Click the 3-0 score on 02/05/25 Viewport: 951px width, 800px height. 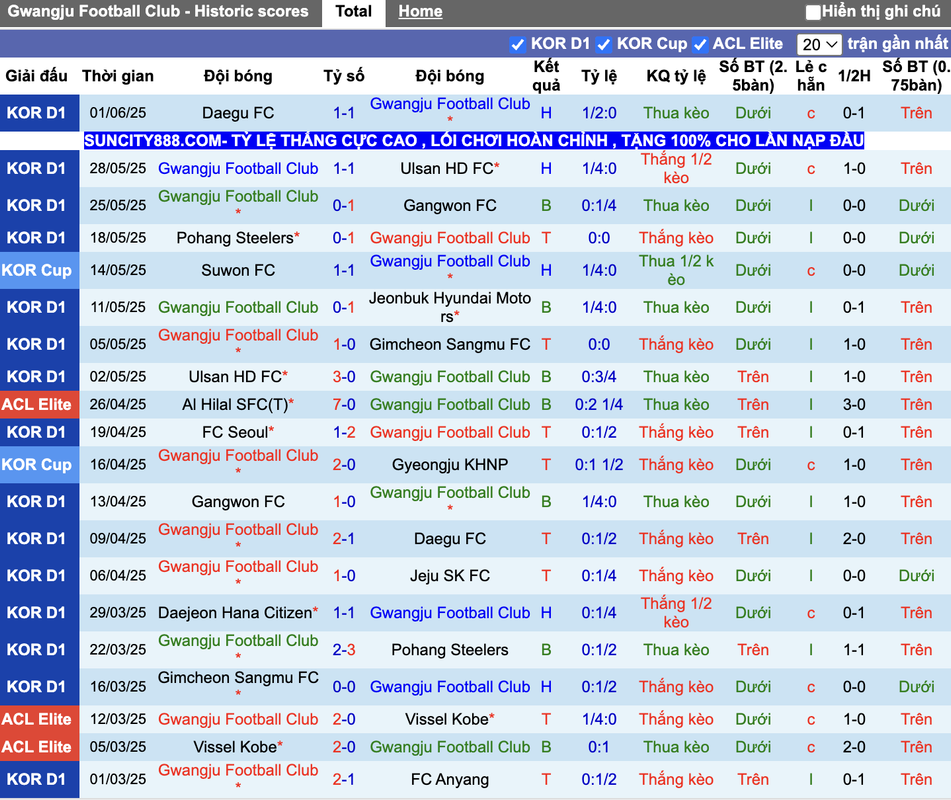tap(344, 377)
